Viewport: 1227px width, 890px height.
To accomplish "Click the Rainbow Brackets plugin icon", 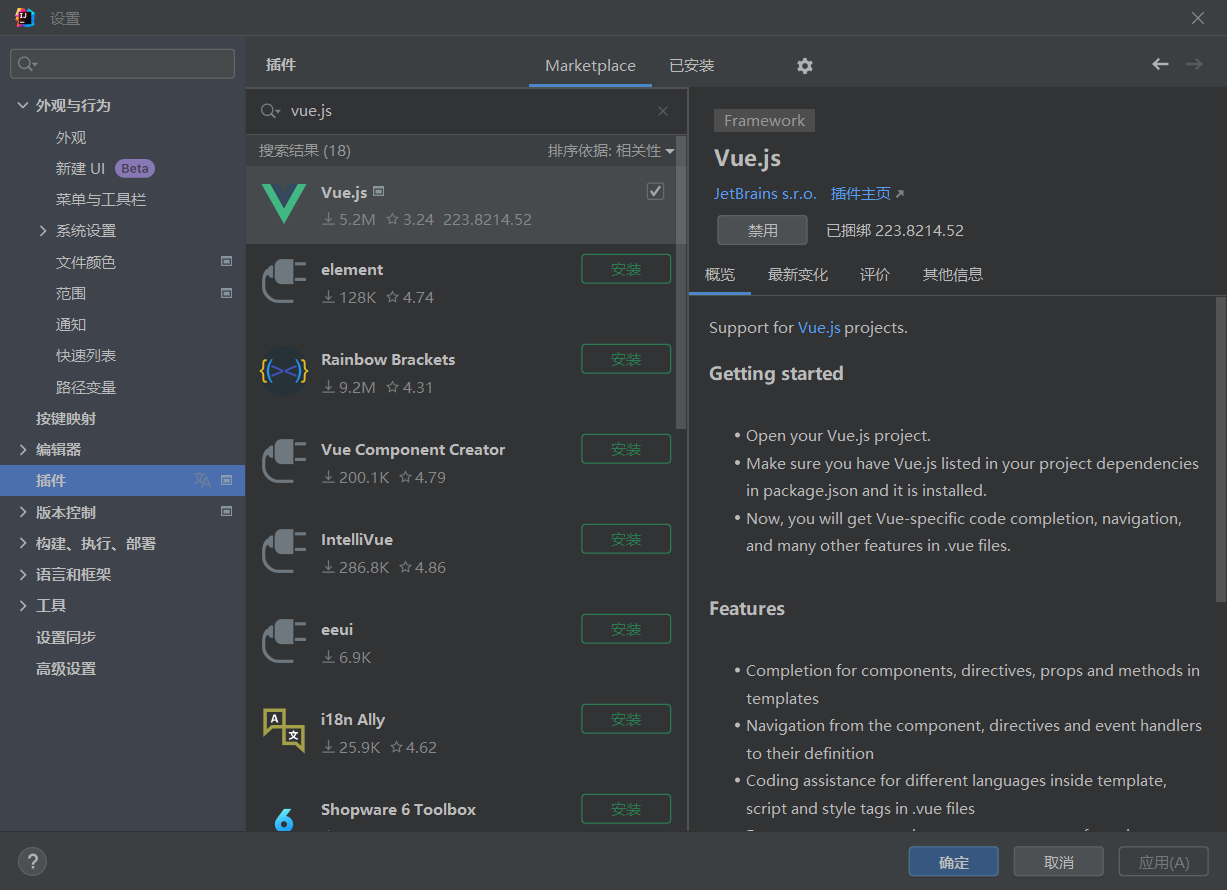I will pos(284,372).
